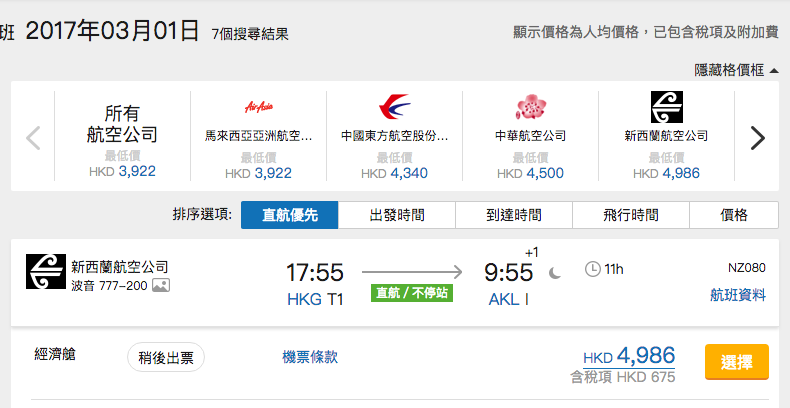
Task: Click the Air New Zealand logo on flight NZ080
Action: [x=46, y=271]
